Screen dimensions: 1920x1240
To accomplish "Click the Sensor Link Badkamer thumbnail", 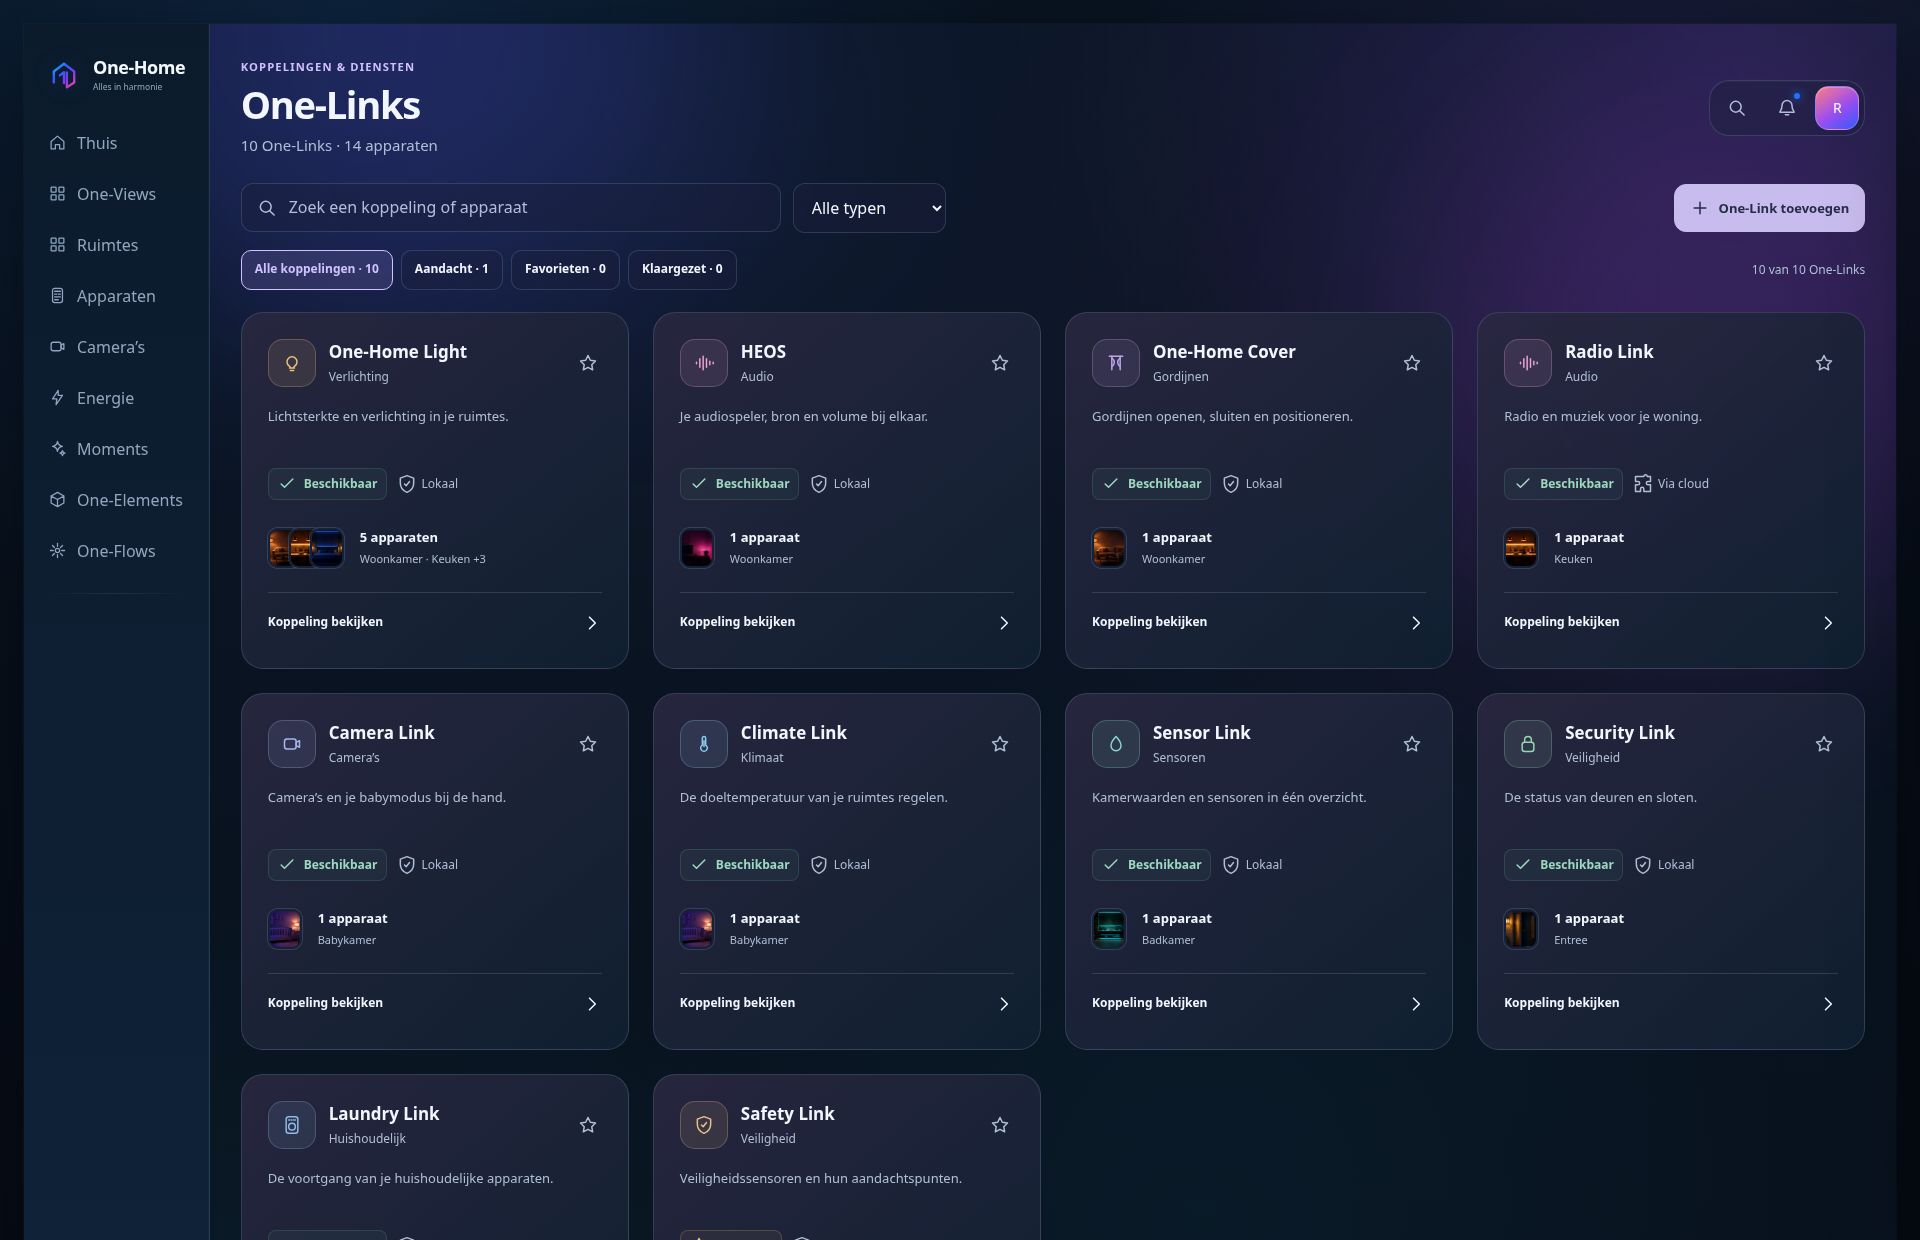I will [1109, 929].
